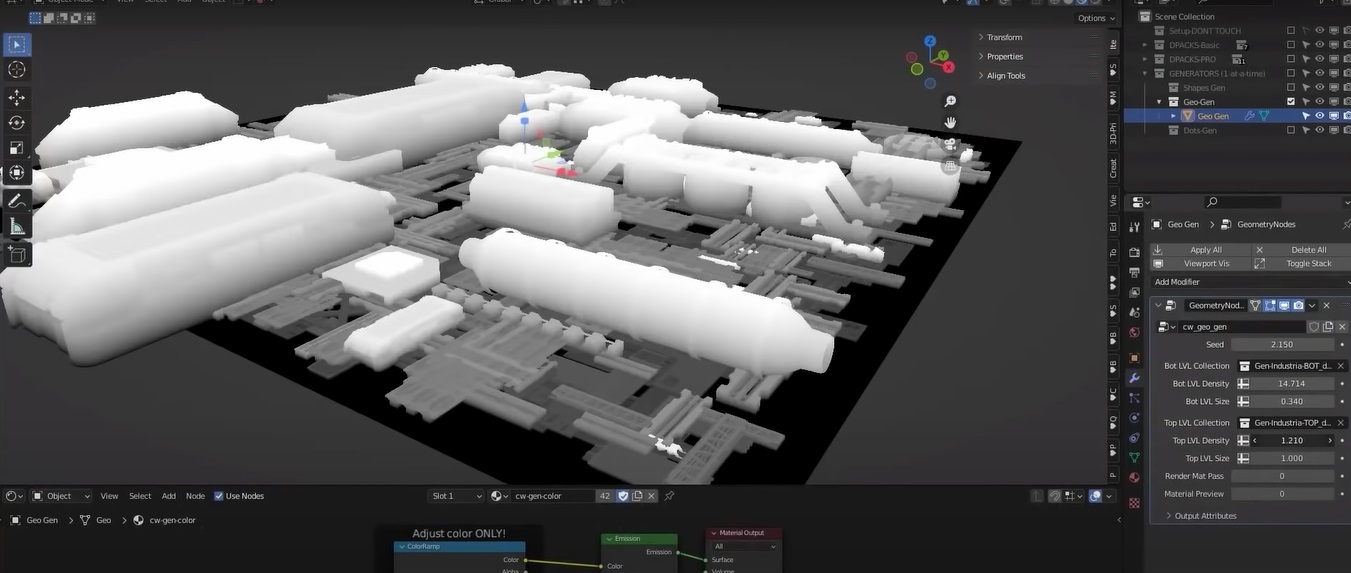
Task: Pick the Measure tool
Action: click(x=17, y=227)
